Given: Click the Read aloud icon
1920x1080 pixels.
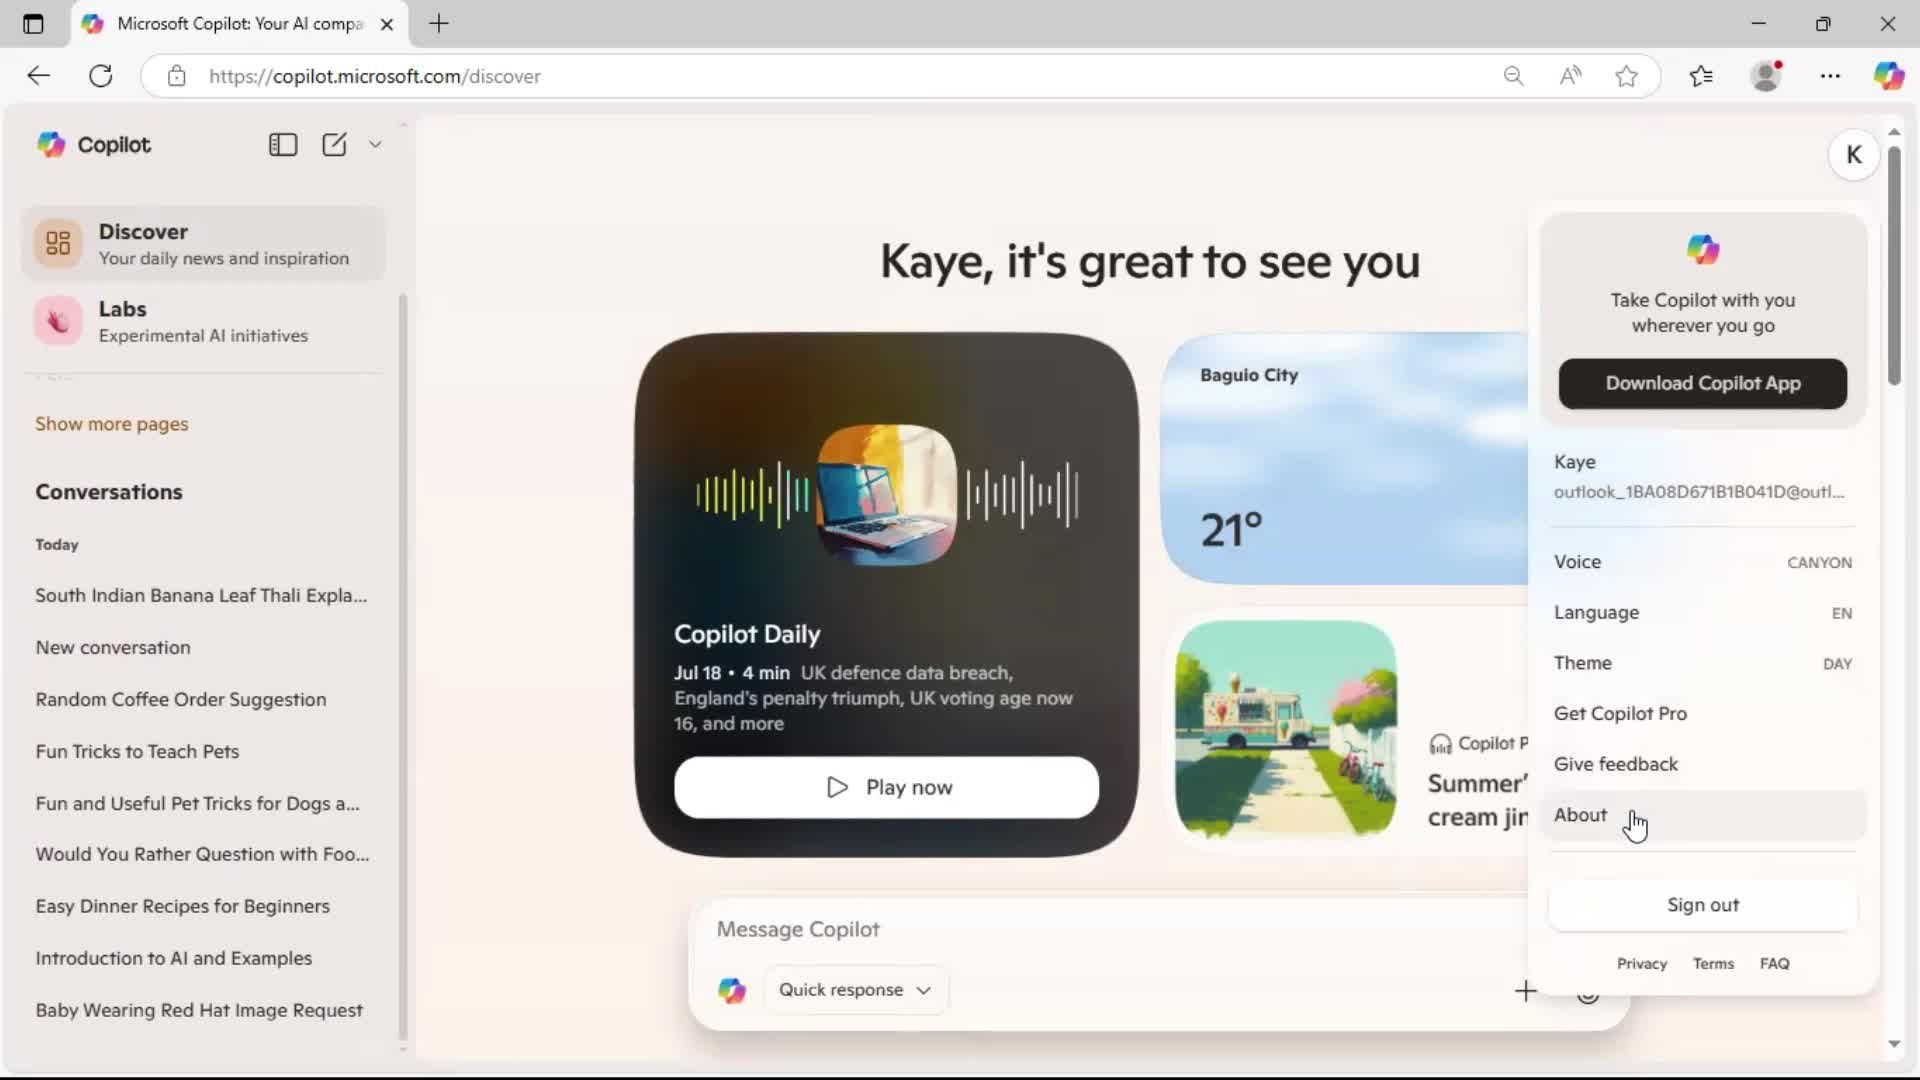Looking at the screenshot, I should pyautogui.click(x=1570, y=76).
